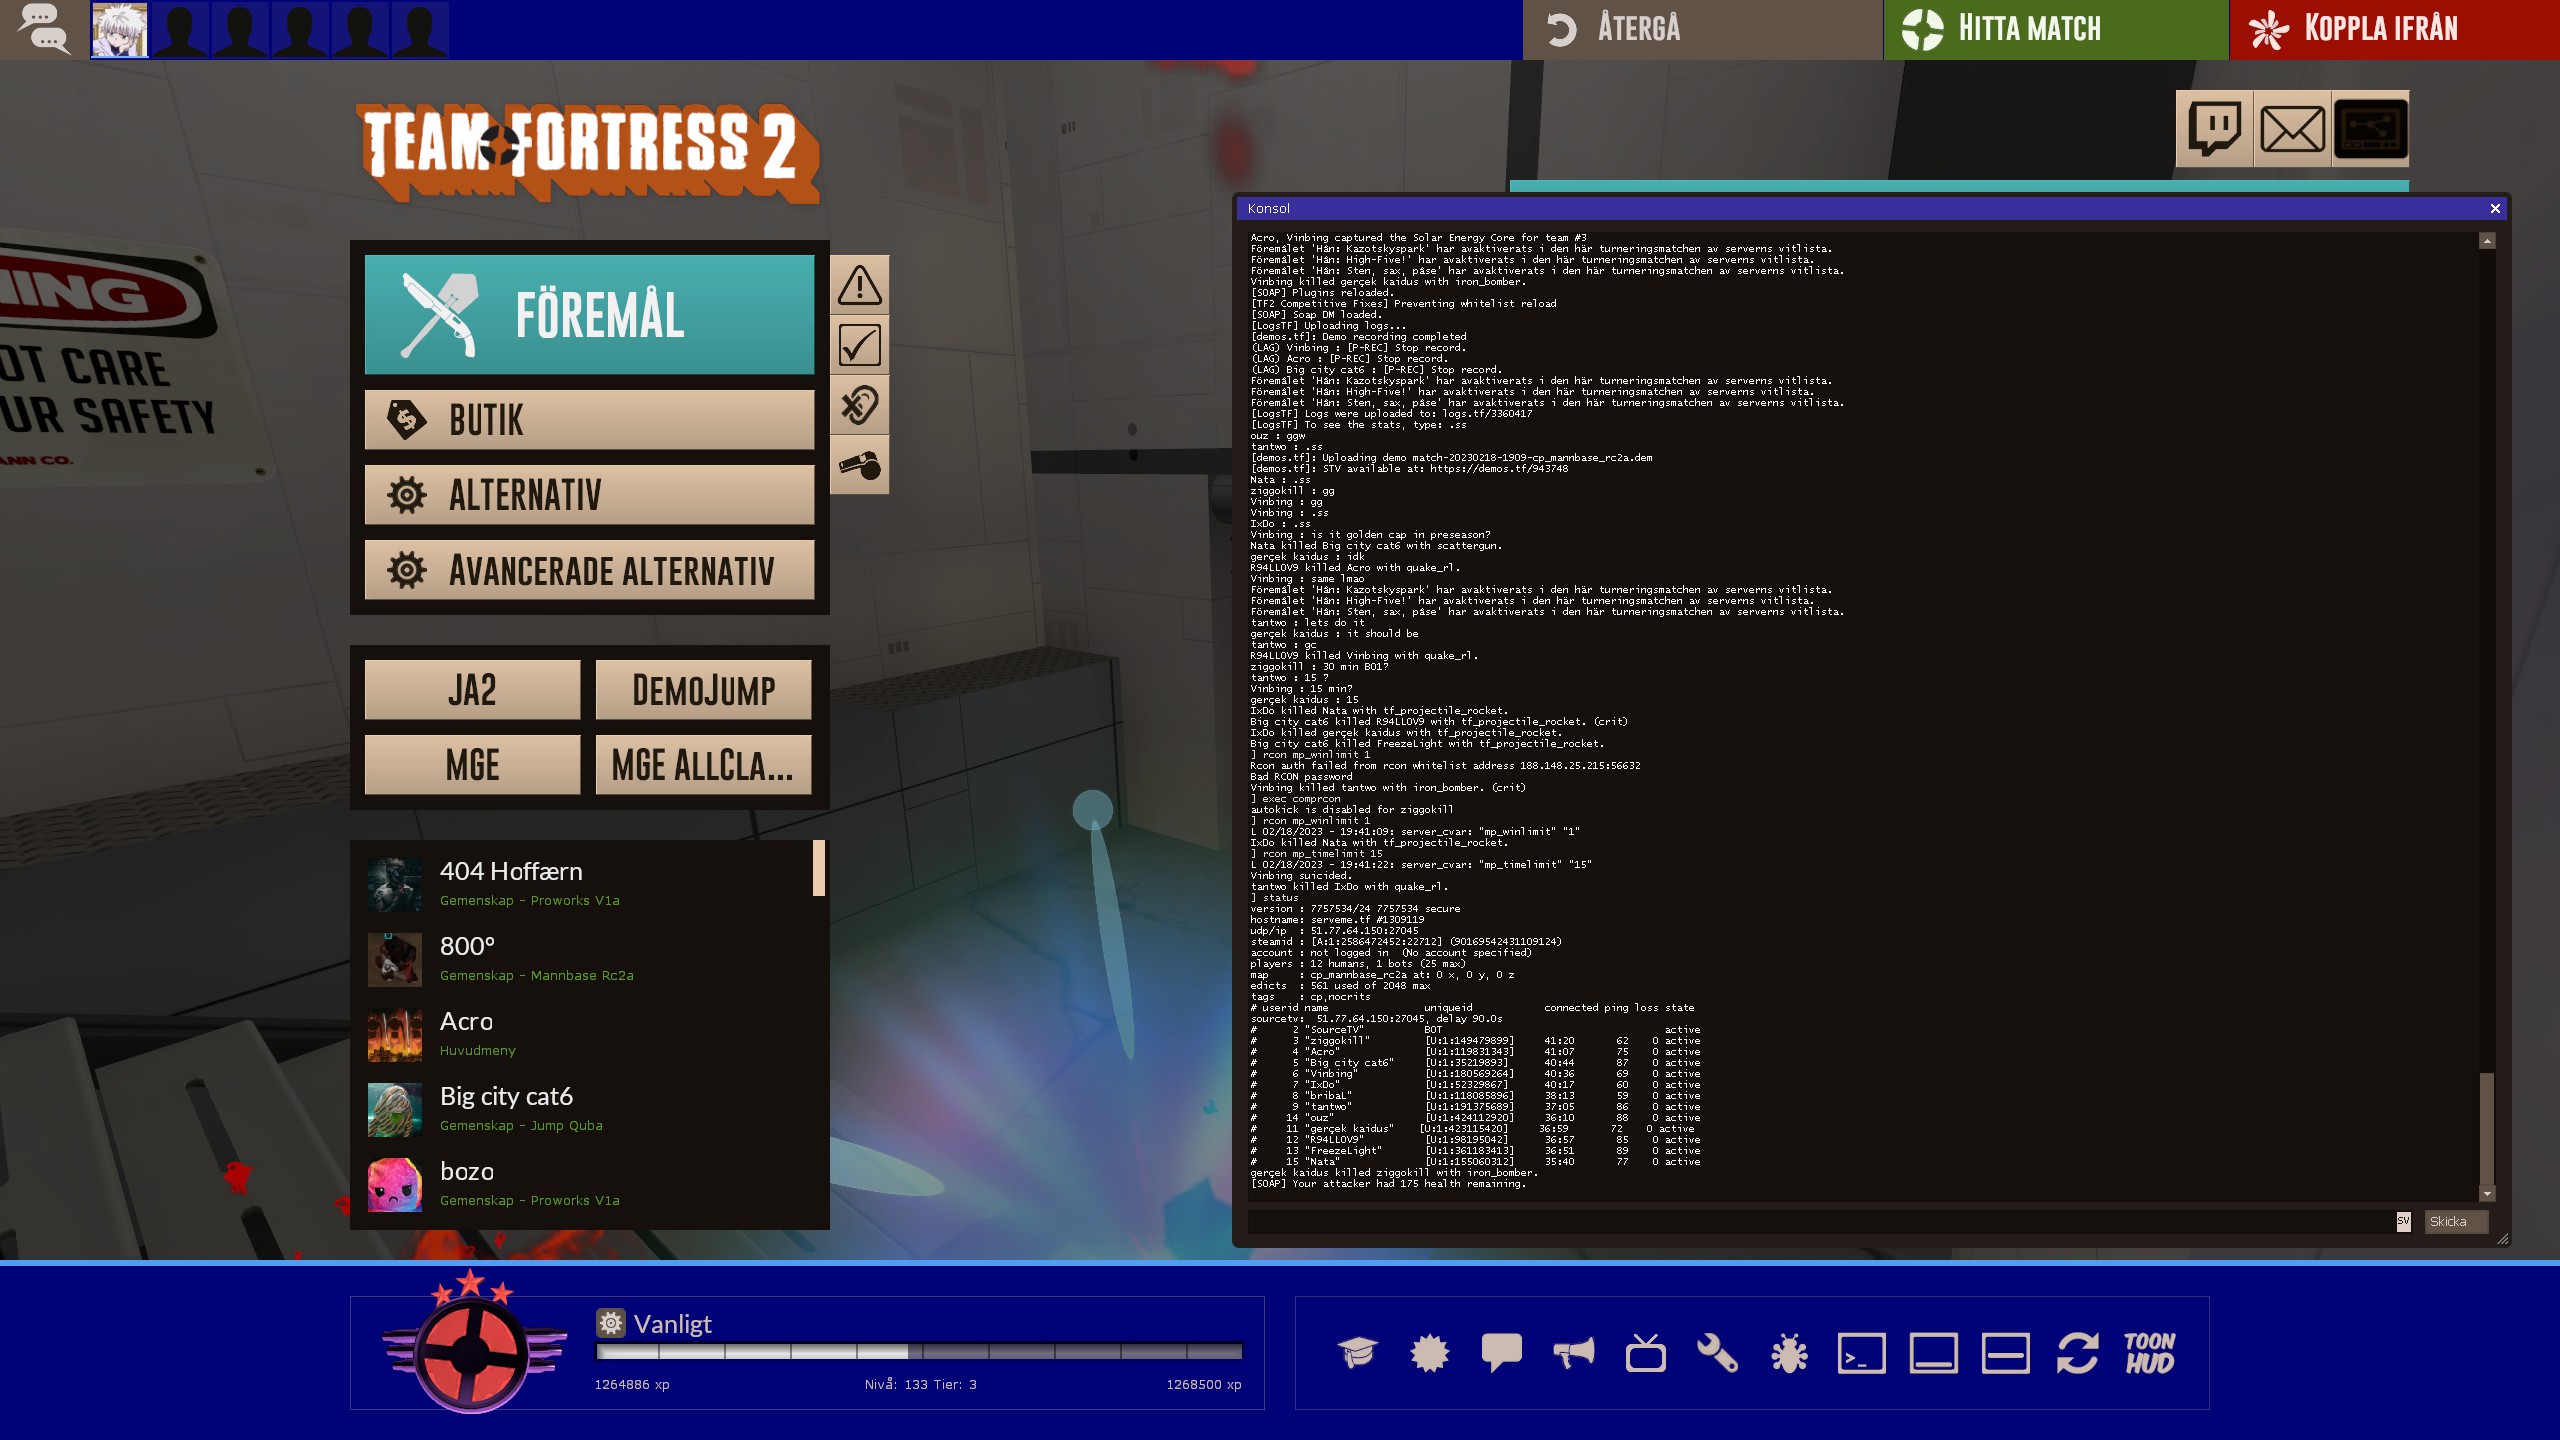Open the TV replay icon
This screenshot has width=2560, height=1440.
click(1645, 1353)
